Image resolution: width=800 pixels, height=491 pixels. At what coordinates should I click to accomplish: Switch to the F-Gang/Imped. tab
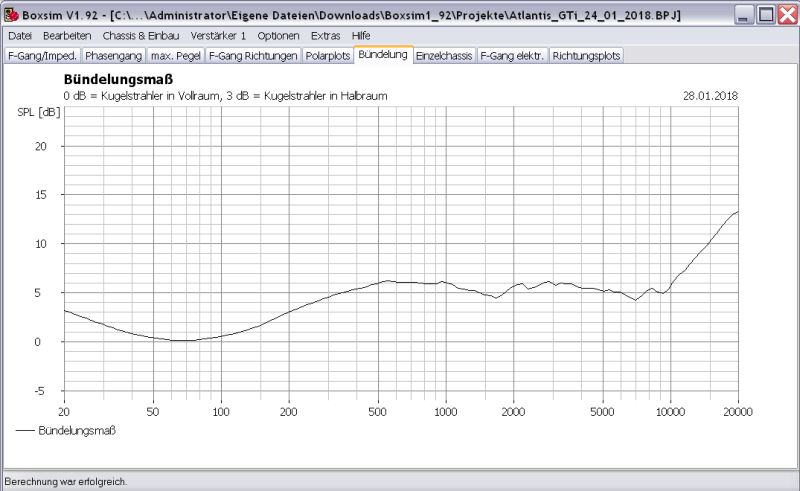[41, 56]
